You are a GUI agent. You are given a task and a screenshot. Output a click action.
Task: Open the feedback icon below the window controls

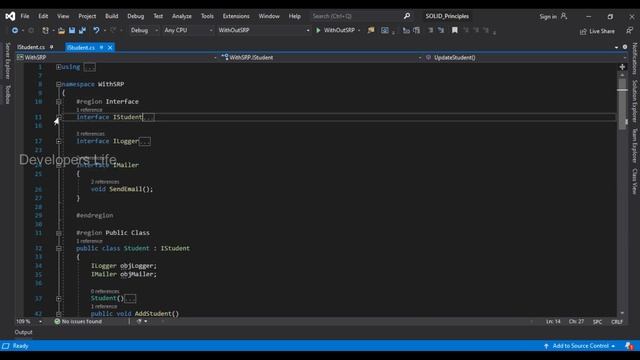click(629, 31)
